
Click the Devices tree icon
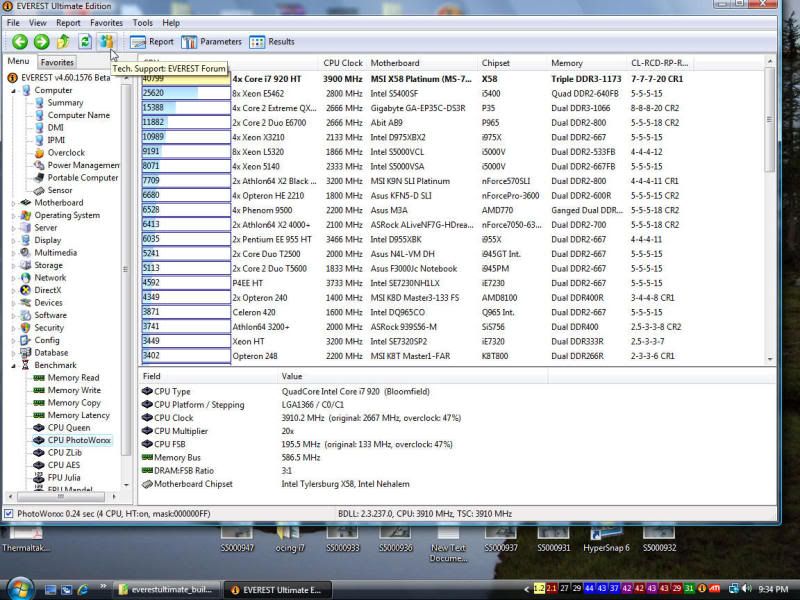tap(26, 303)
